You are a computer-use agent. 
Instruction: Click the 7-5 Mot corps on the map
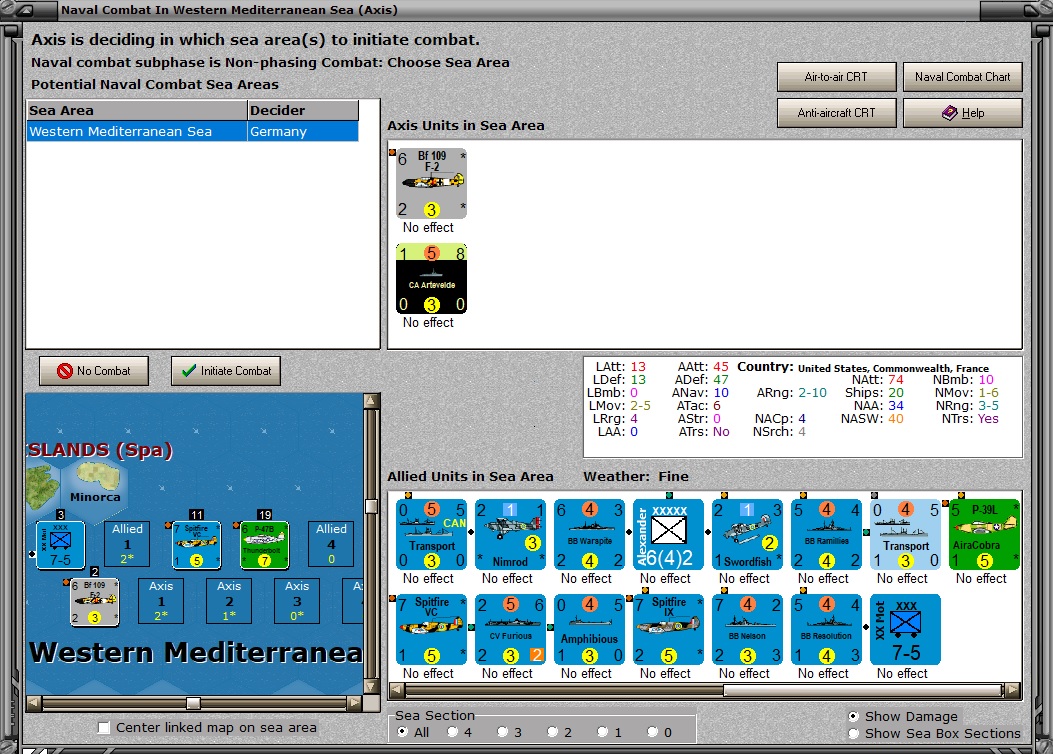(60, 545)
